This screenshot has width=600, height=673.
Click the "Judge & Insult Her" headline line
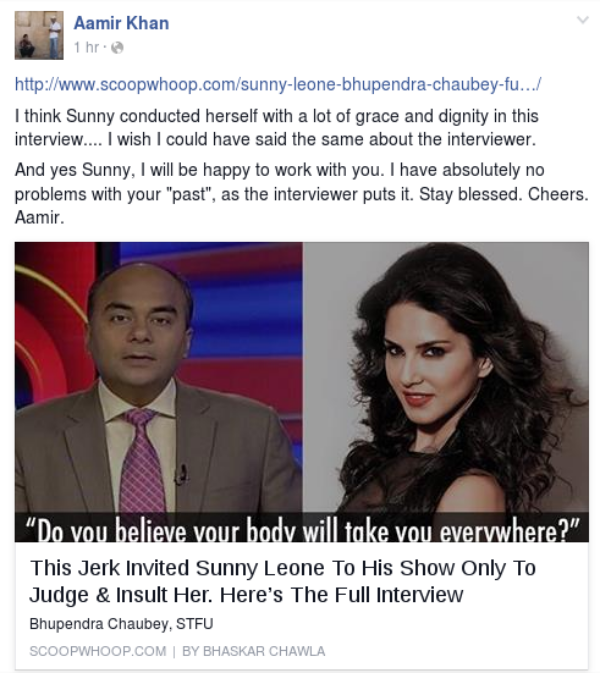point(246,595)
